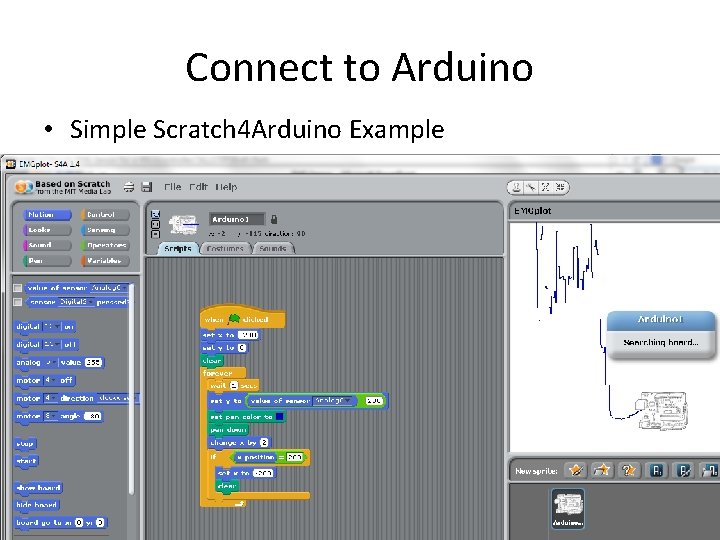720x540 pixels.
Task: Get a surprise sprite icon
Action: (x=629, y=470)
